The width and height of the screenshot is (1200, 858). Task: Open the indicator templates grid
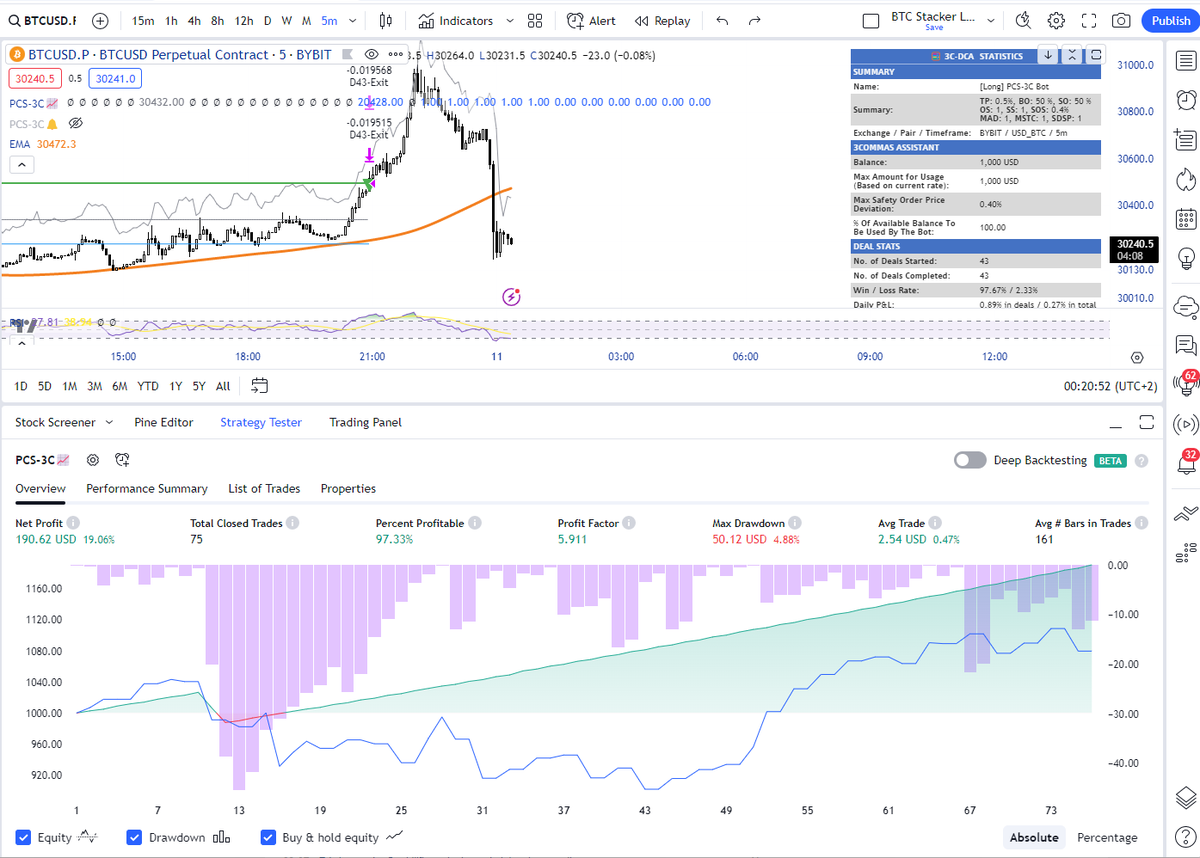(x=535, y=20)
